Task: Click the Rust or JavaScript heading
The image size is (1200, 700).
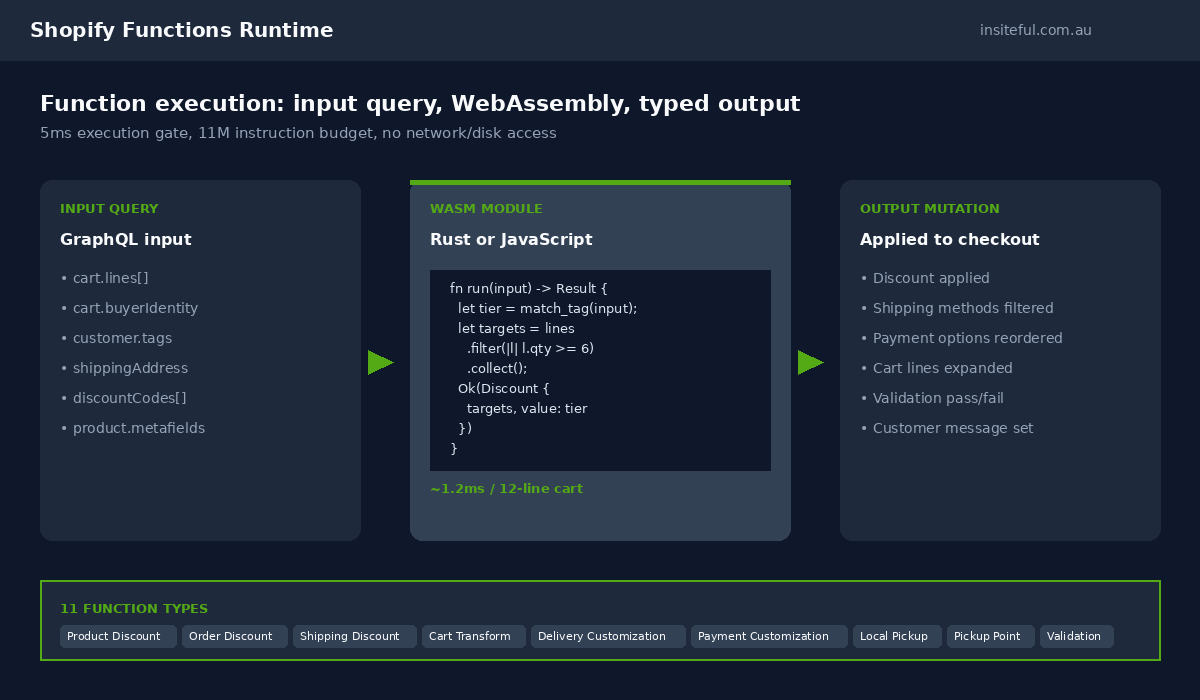Action: [x=511, y=240]
